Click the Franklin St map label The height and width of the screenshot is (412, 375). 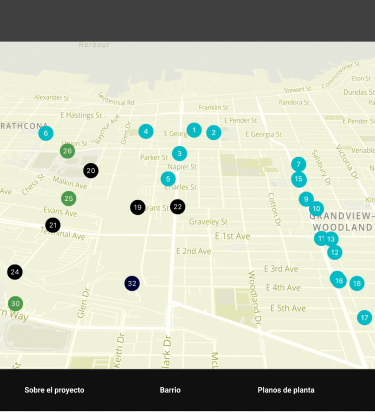[x=213, y=107]
